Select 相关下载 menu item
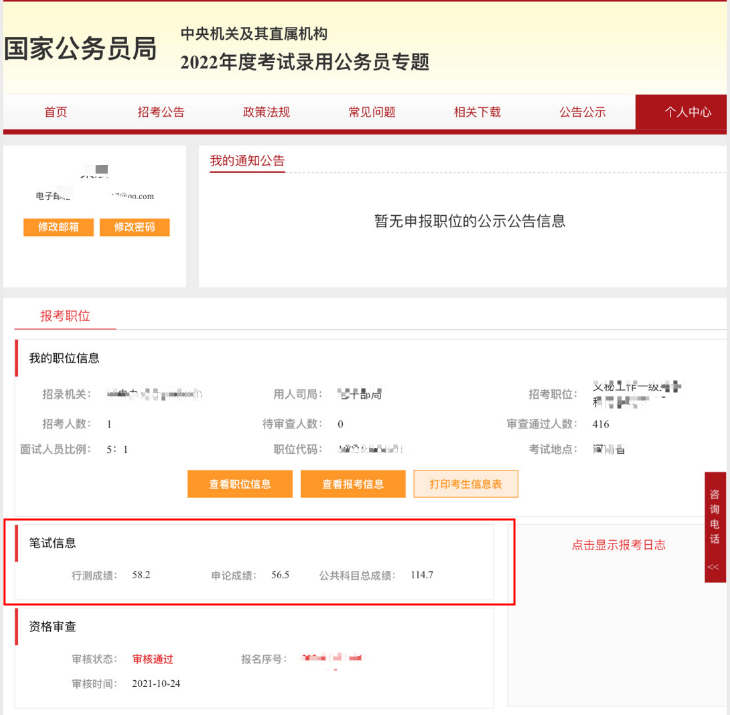This screenshot has height=715, width=730. 477,112
